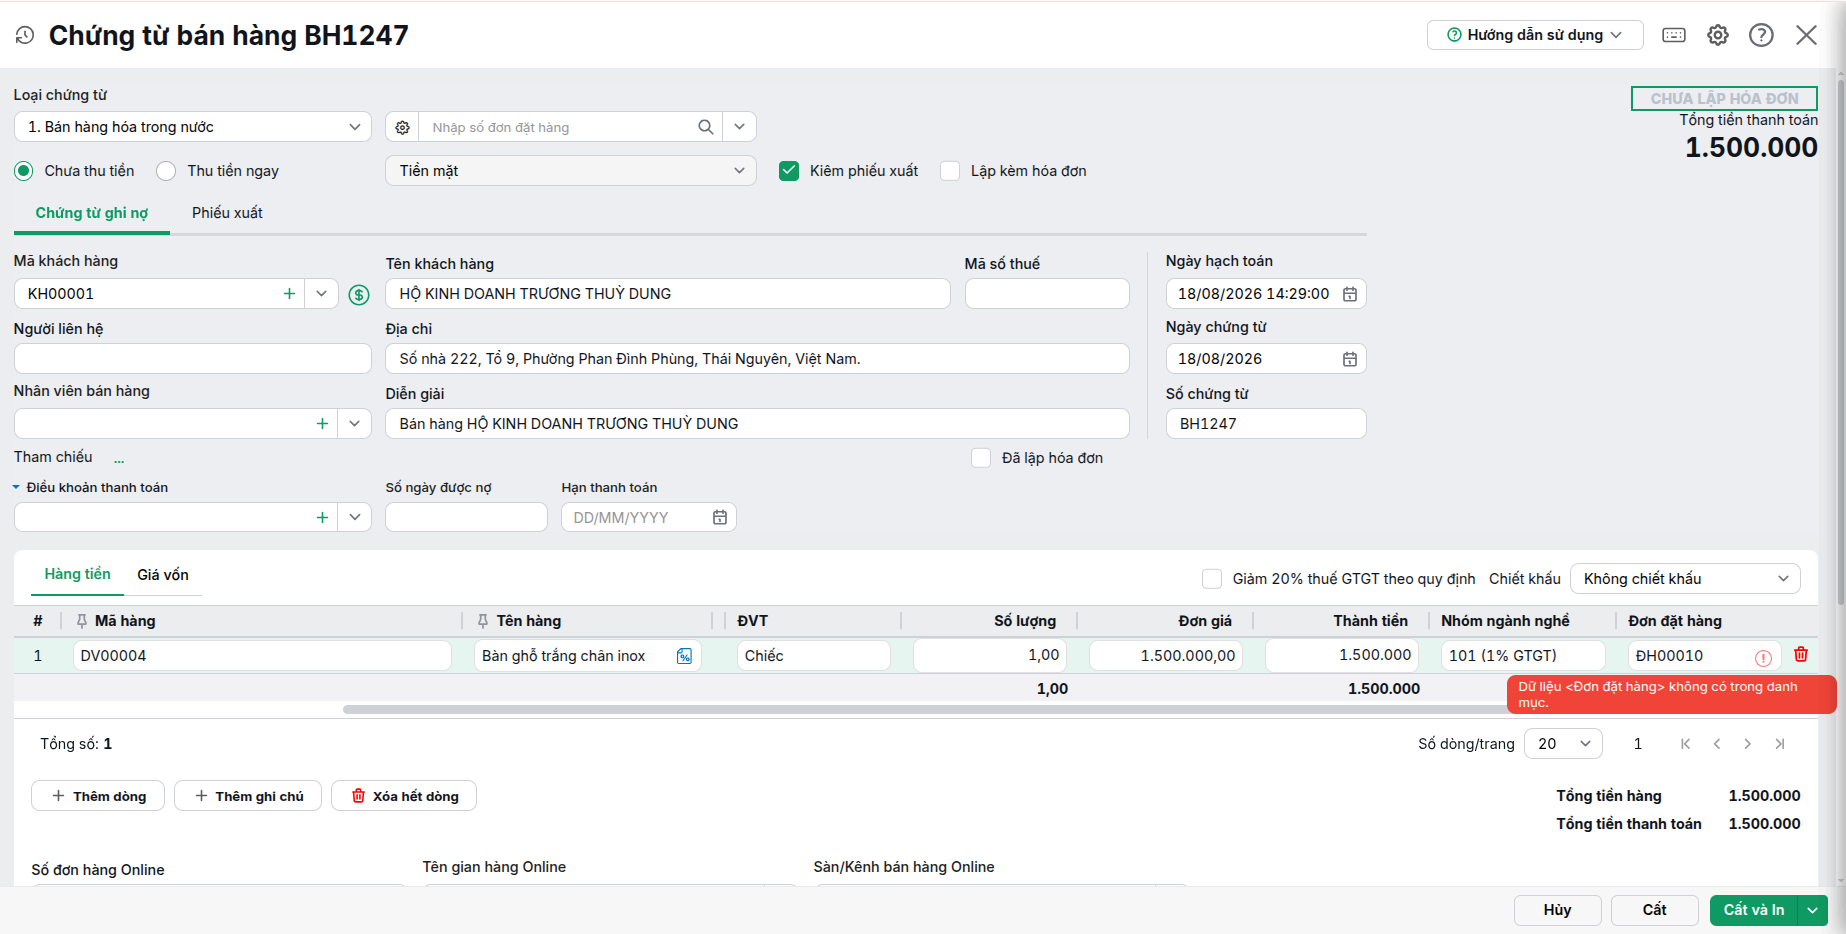Open settings gear in top header
1846x934 pixels.
[x=1718, y=35]
